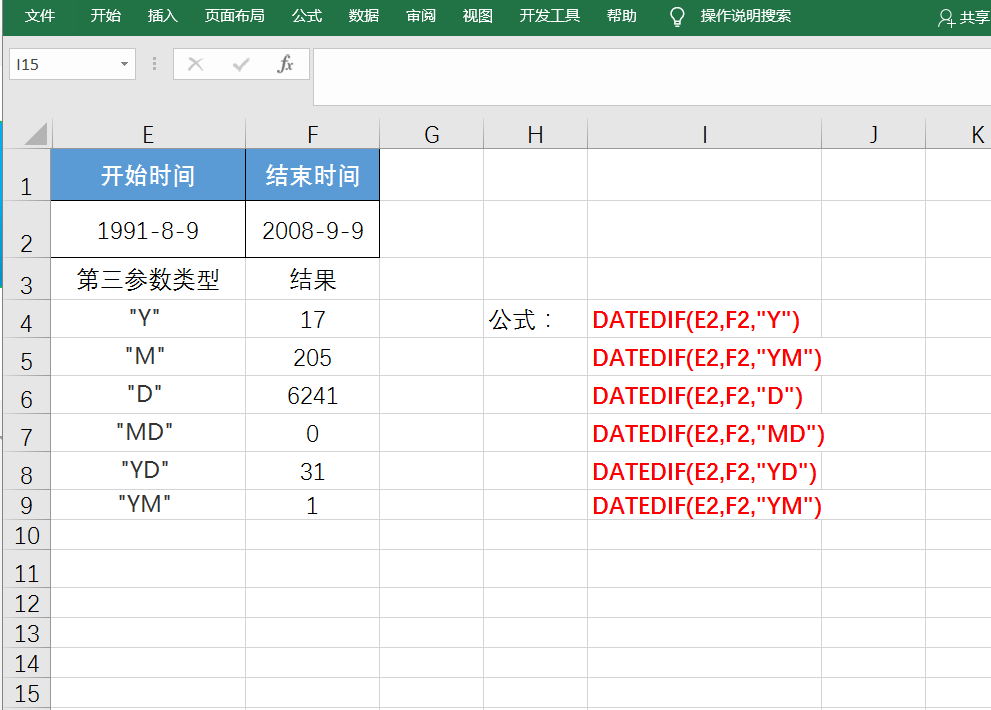Click the 操作说明搜索 search box

pos(746,16)
